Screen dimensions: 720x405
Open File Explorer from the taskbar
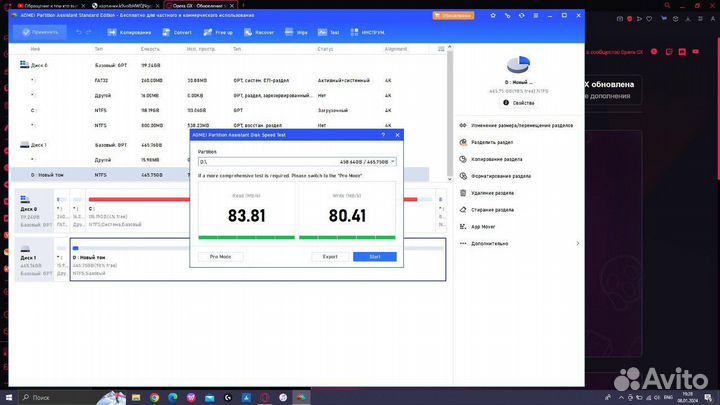[x=136, y=397]
